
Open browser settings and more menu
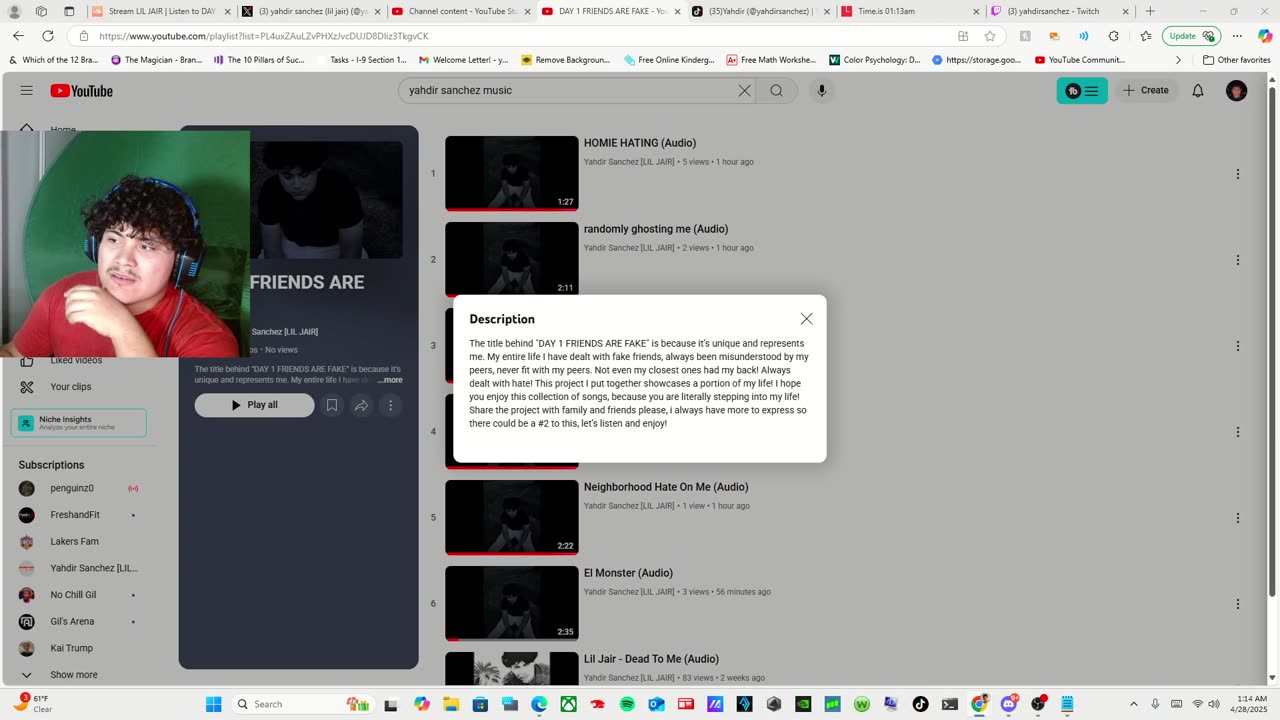(x=1238, y=36)
